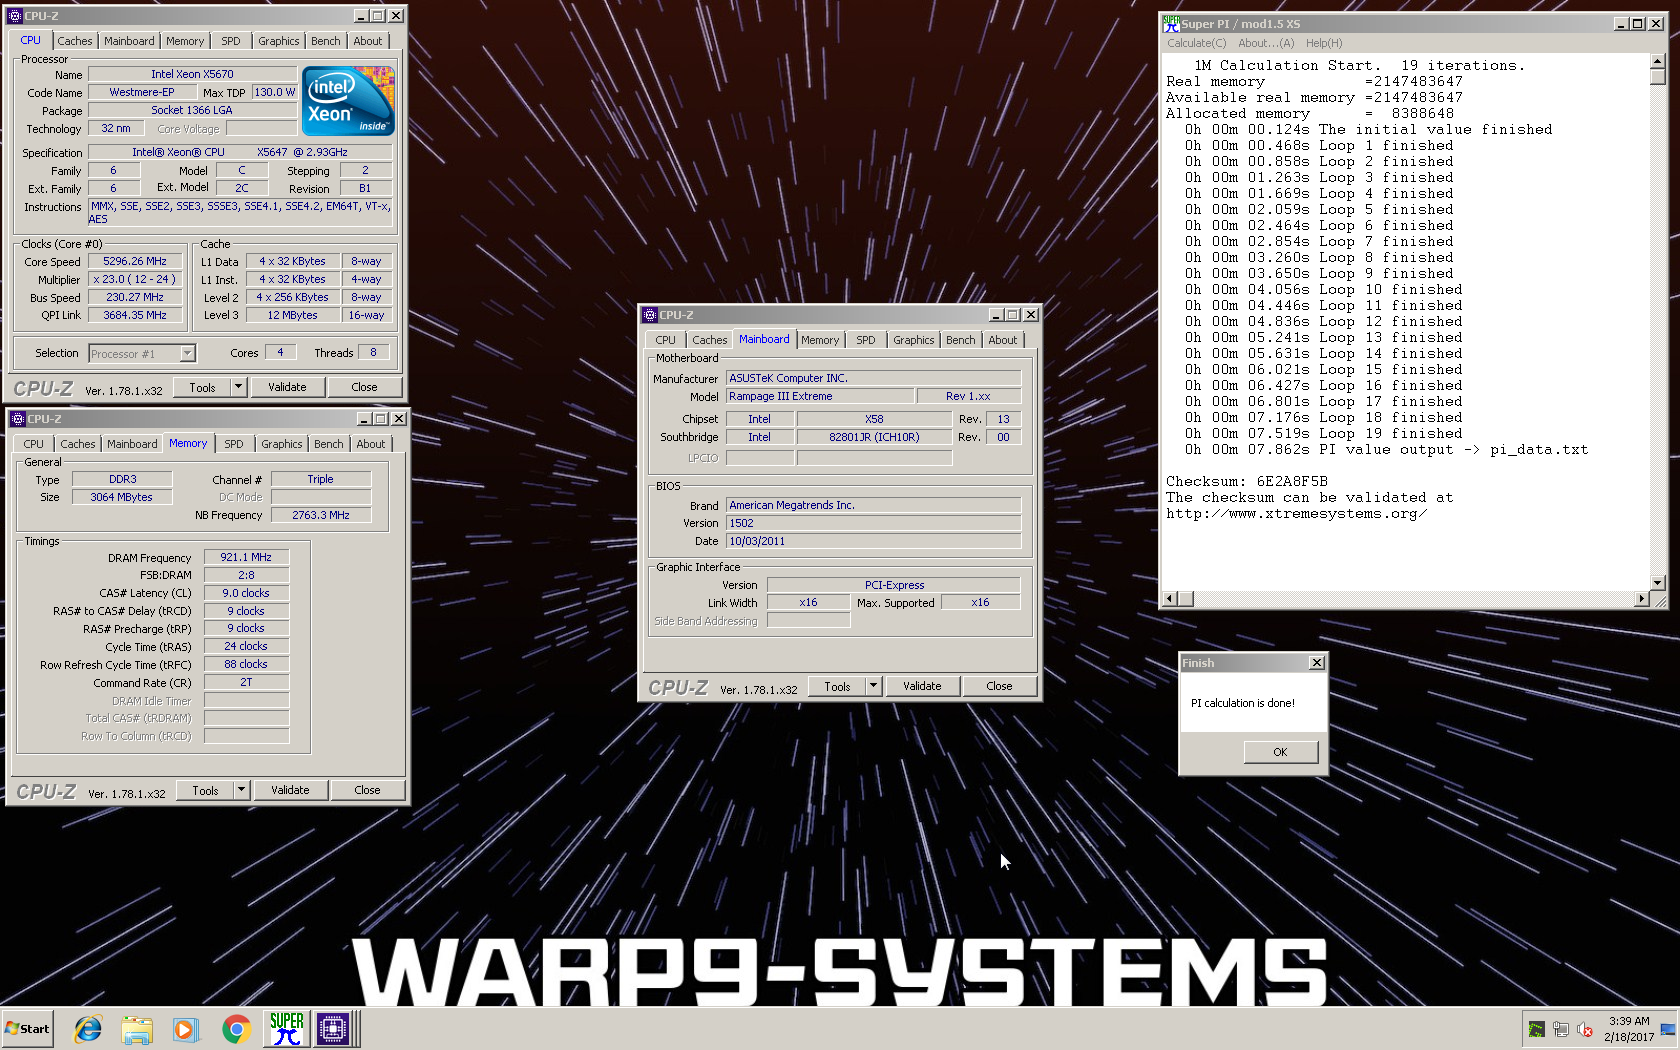
Task: Click Super PI vertical scrollbar down arrow
Action: (x=1657, y=583)
